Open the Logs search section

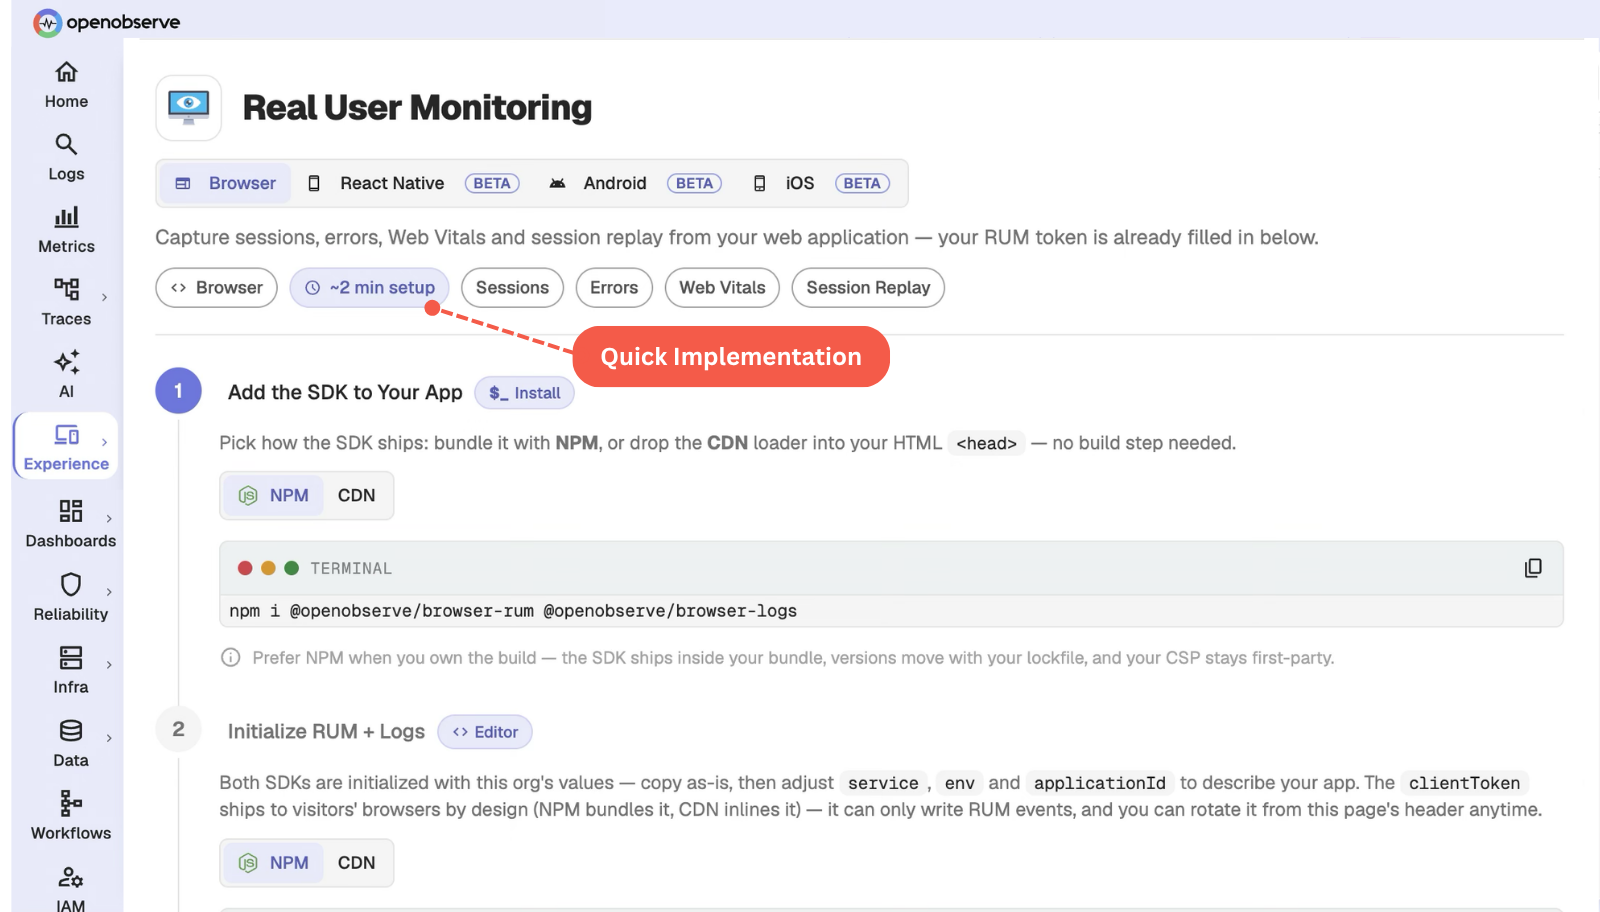(66, 158)
